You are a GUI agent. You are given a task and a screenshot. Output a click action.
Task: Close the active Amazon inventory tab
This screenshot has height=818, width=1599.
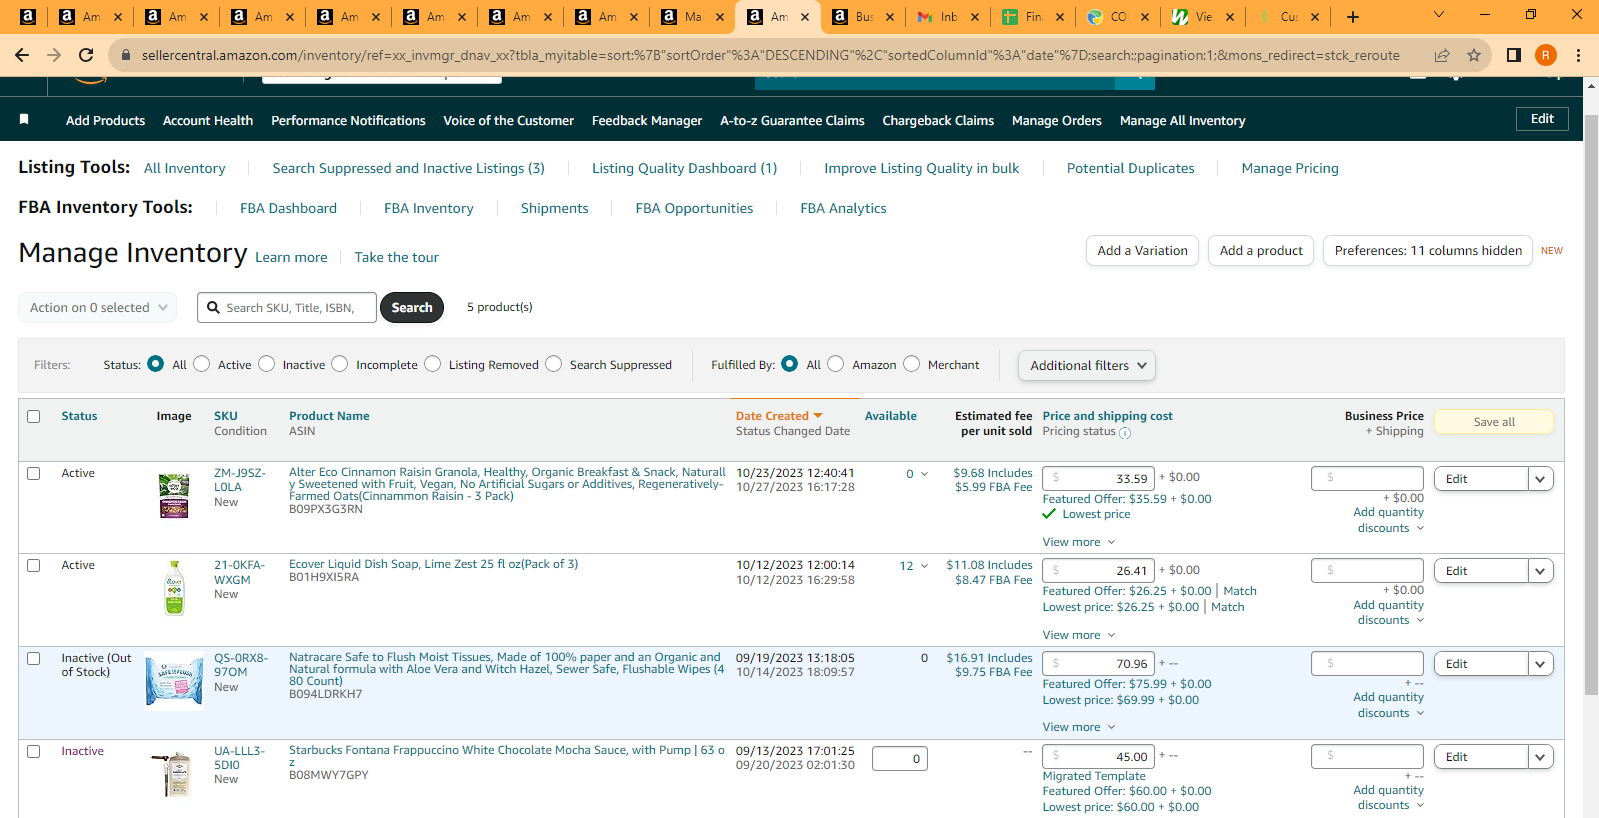(805, 17)
